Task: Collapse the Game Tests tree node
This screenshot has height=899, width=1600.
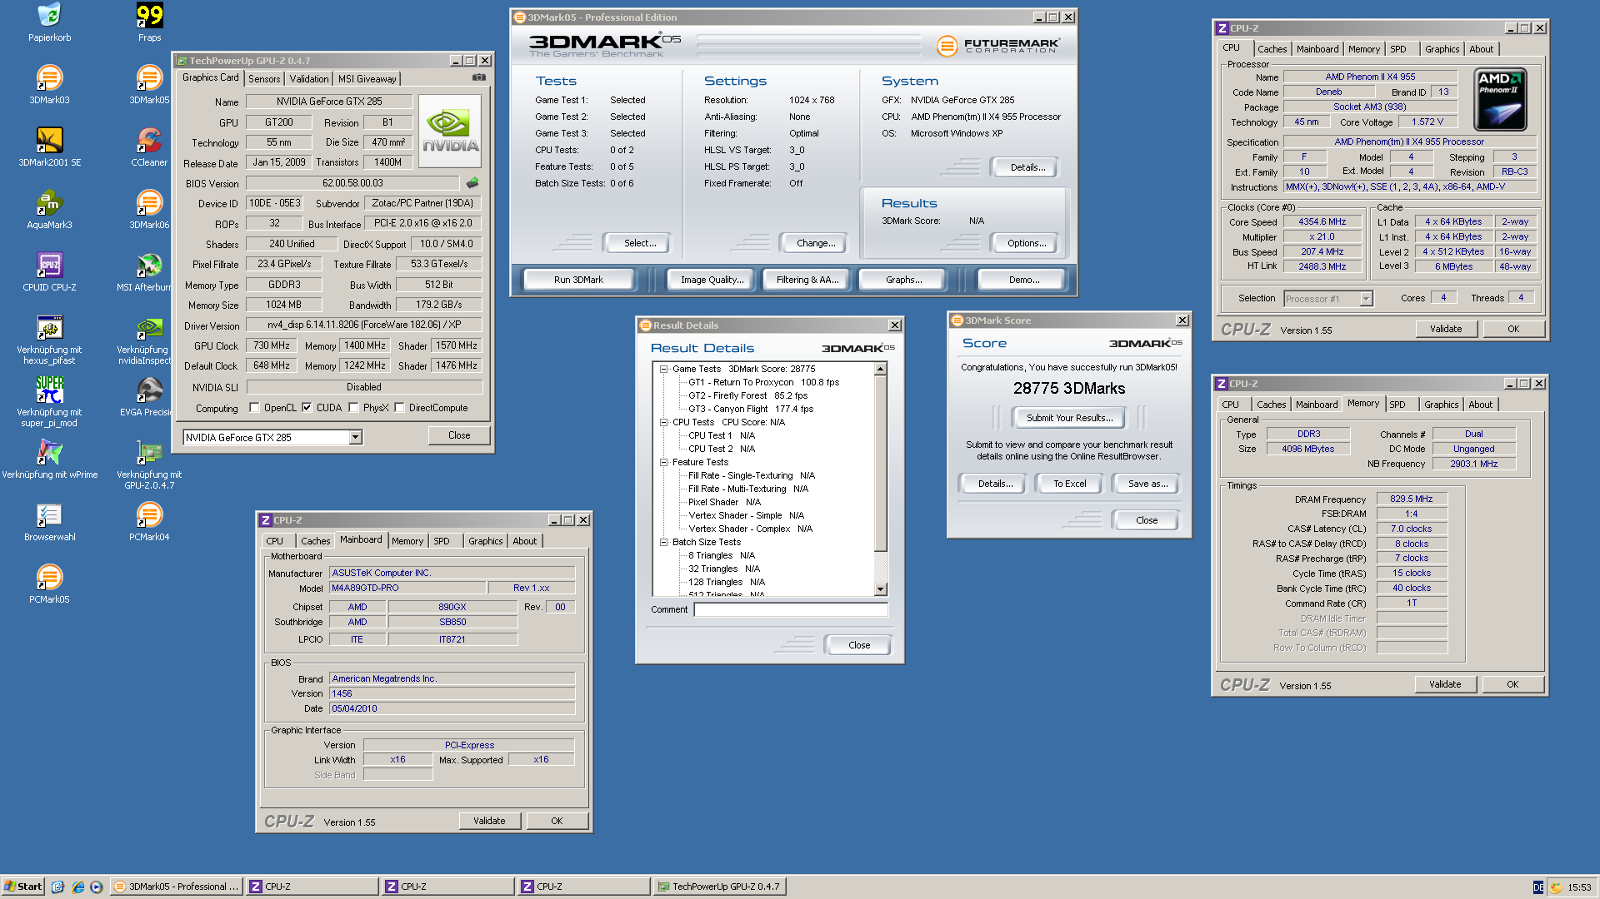Action: 663,369
